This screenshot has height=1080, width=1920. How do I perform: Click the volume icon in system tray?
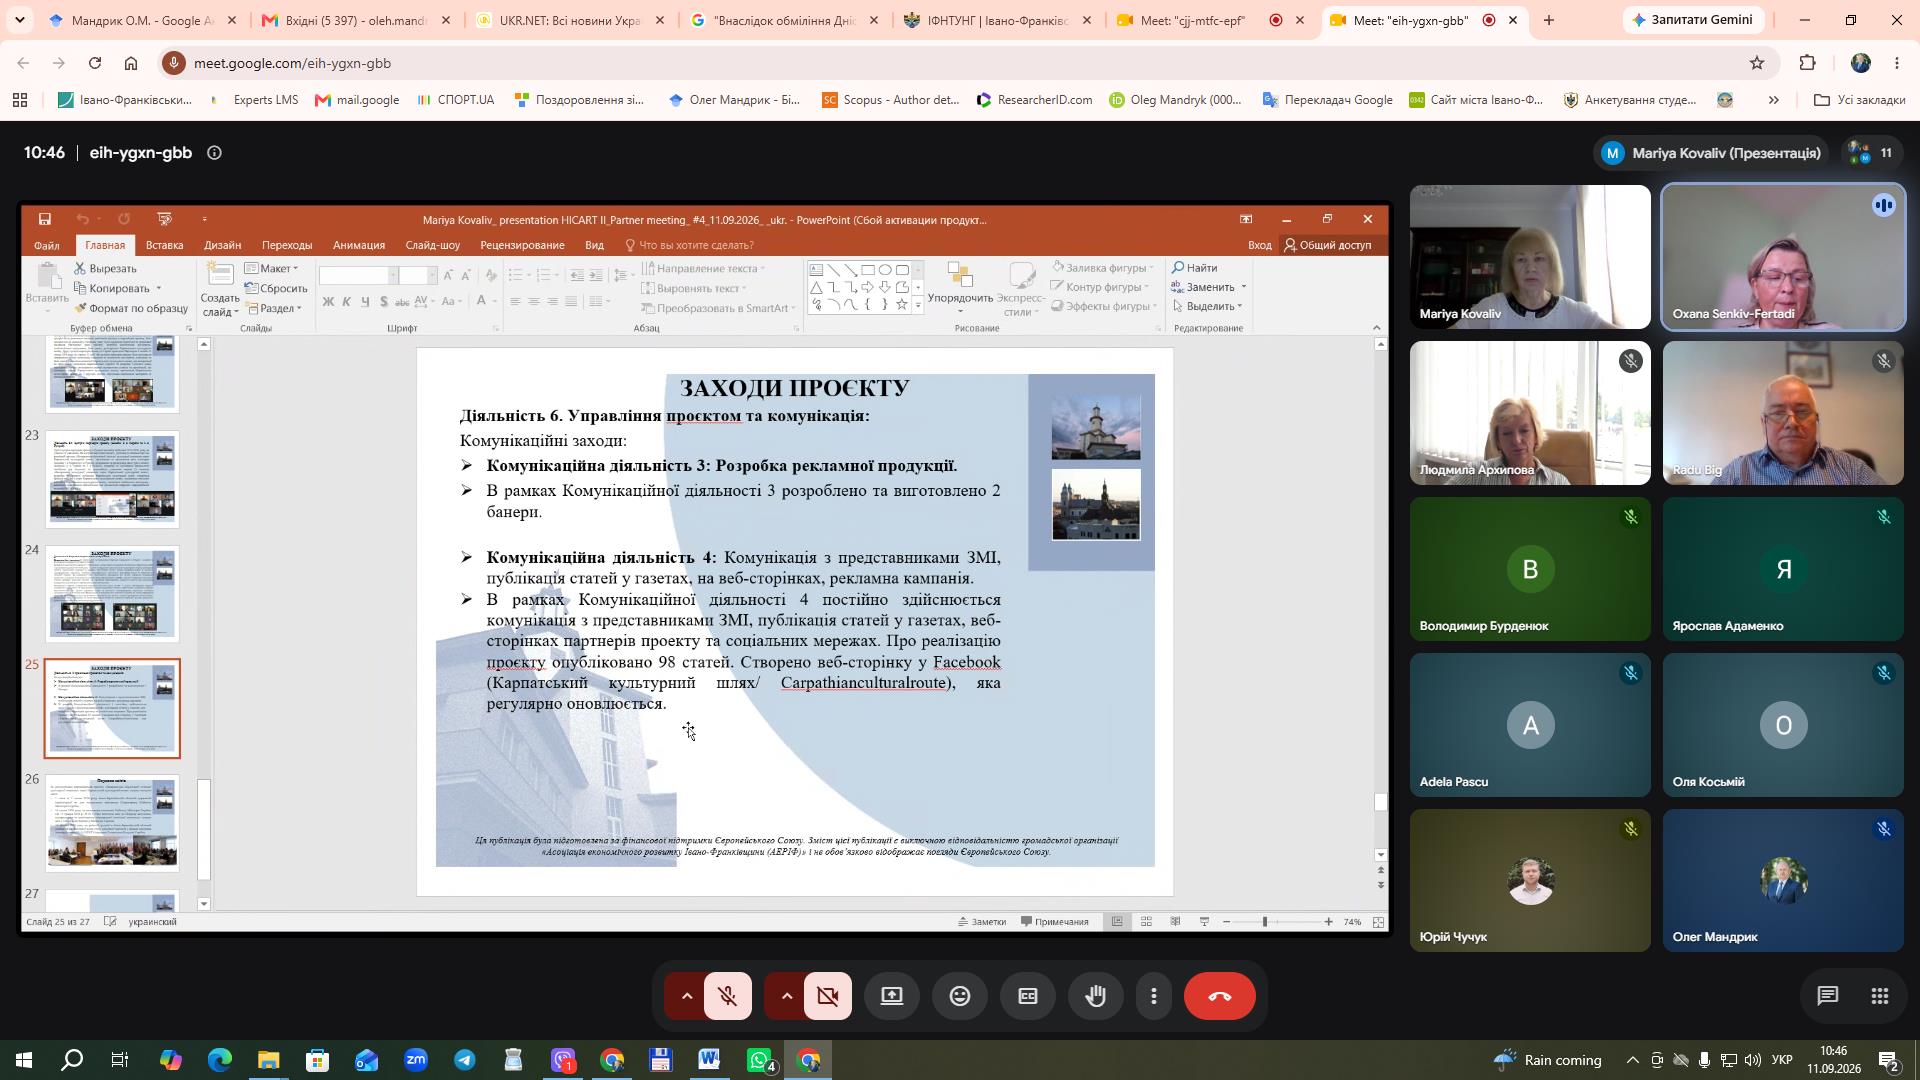pyautogui.click(x=1752, y=1060)
